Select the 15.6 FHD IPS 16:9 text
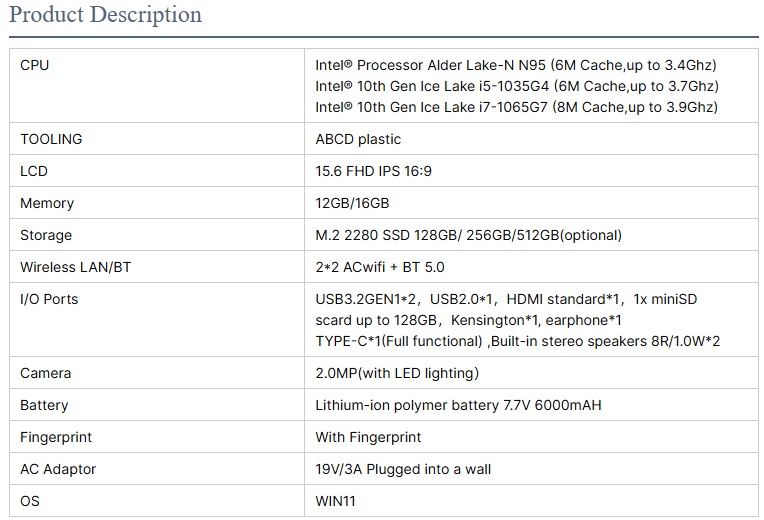This screenshot has width=764, height=520. (373, 171)
